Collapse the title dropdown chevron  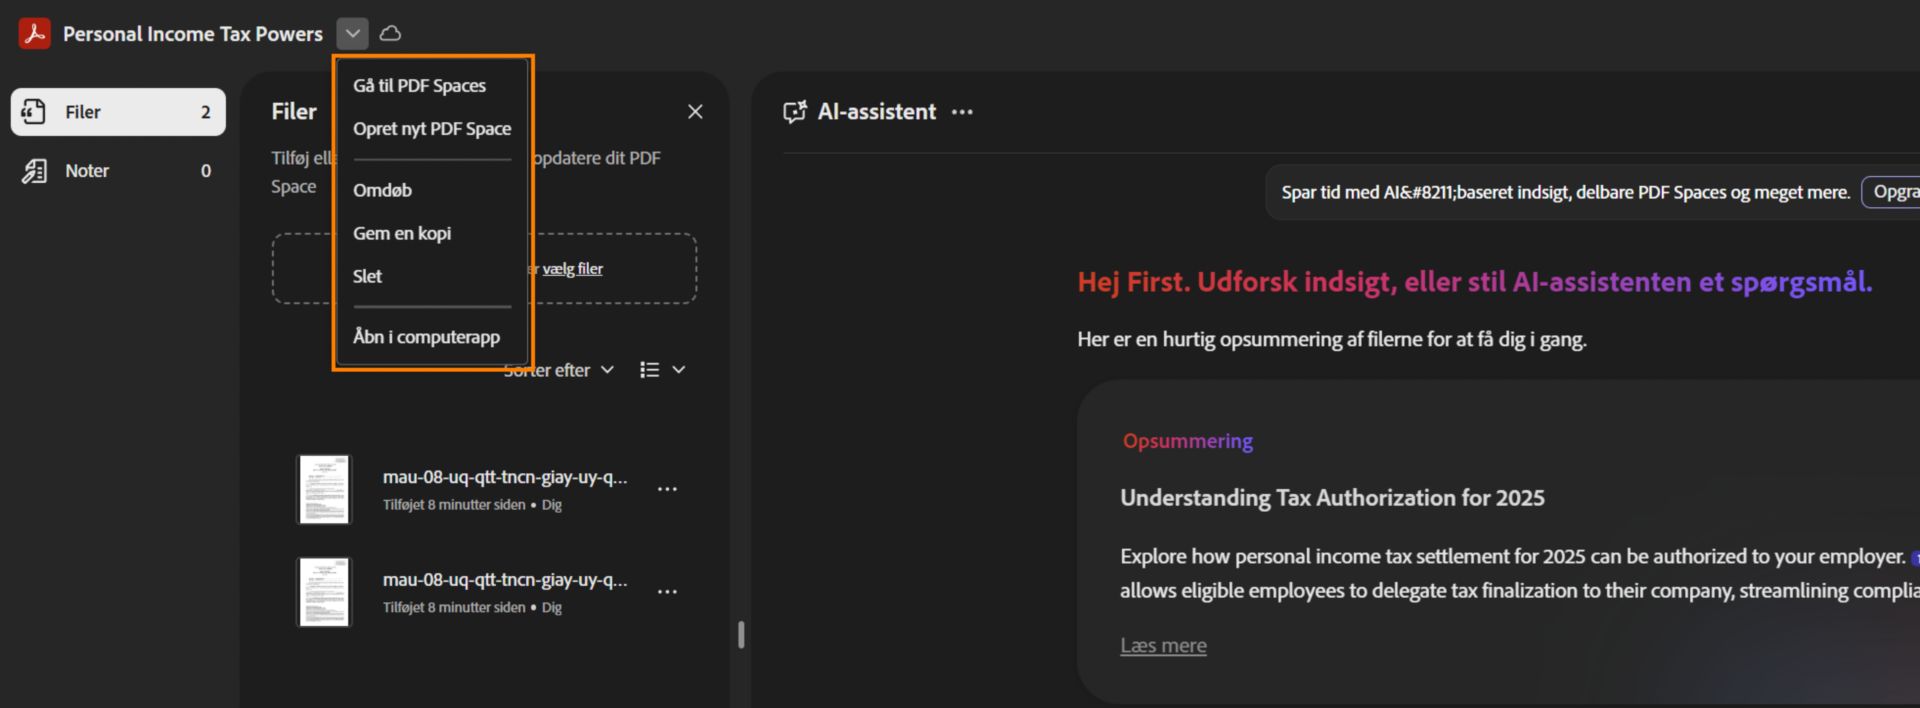click(352, 33)
